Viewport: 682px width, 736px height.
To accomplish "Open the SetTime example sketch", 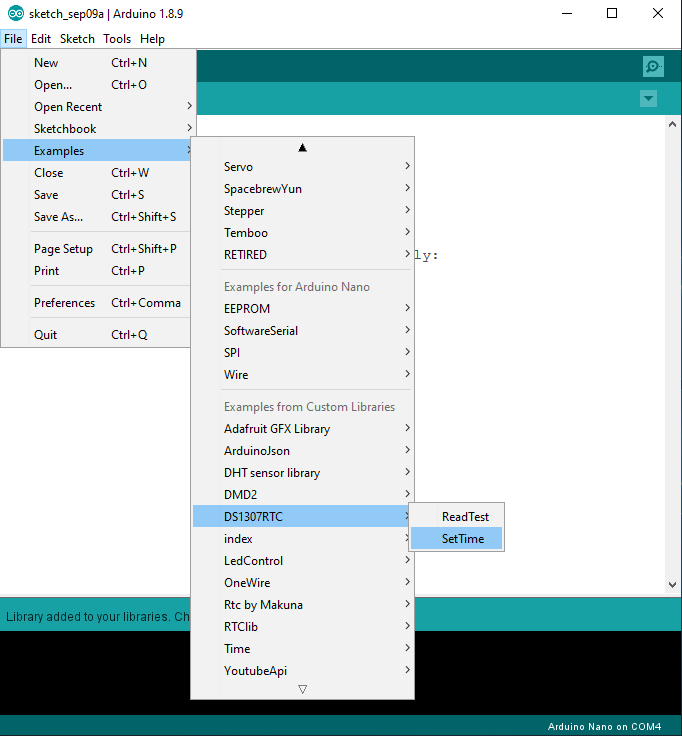I will pos(456,539).
